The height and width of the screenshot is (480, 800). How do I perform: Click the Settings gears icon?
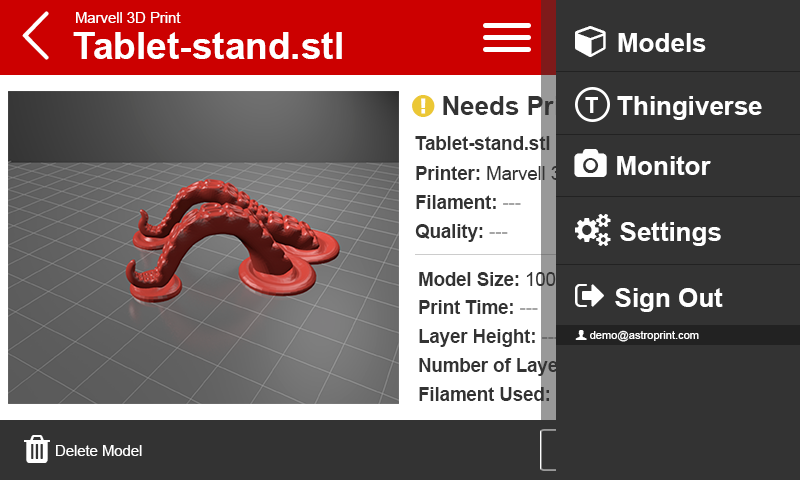click(x=592, y=230)
